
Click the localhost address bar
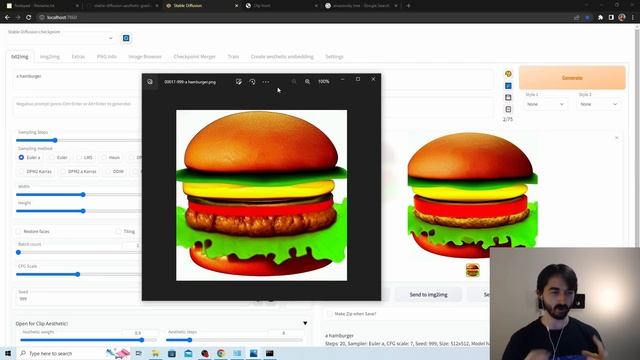coord(302,18)
